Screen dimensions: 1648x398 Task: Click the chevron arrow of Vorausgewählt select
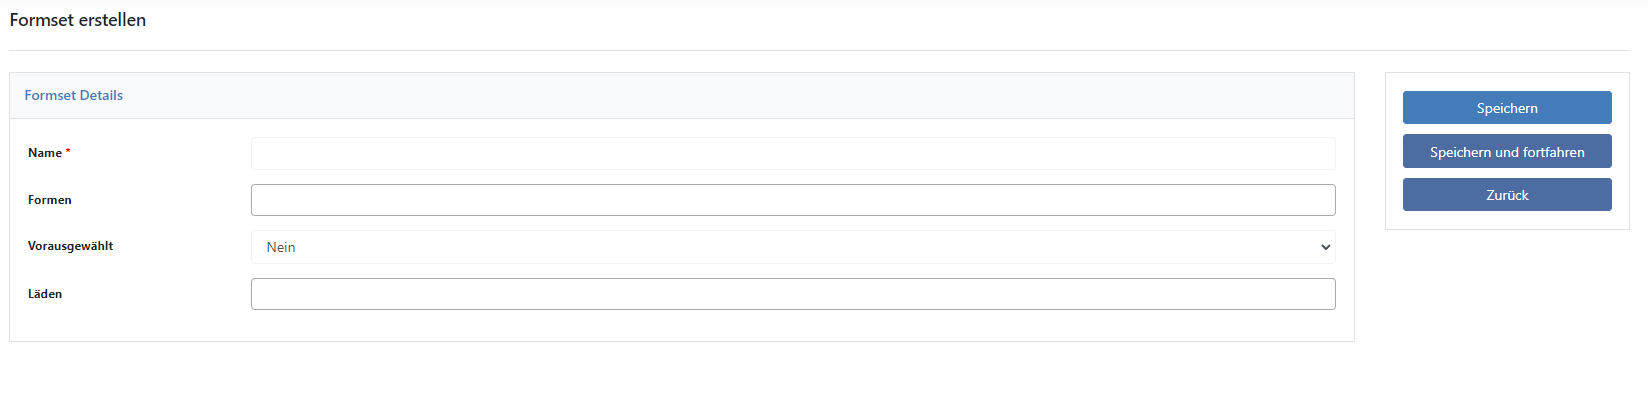click(1325, 247)
